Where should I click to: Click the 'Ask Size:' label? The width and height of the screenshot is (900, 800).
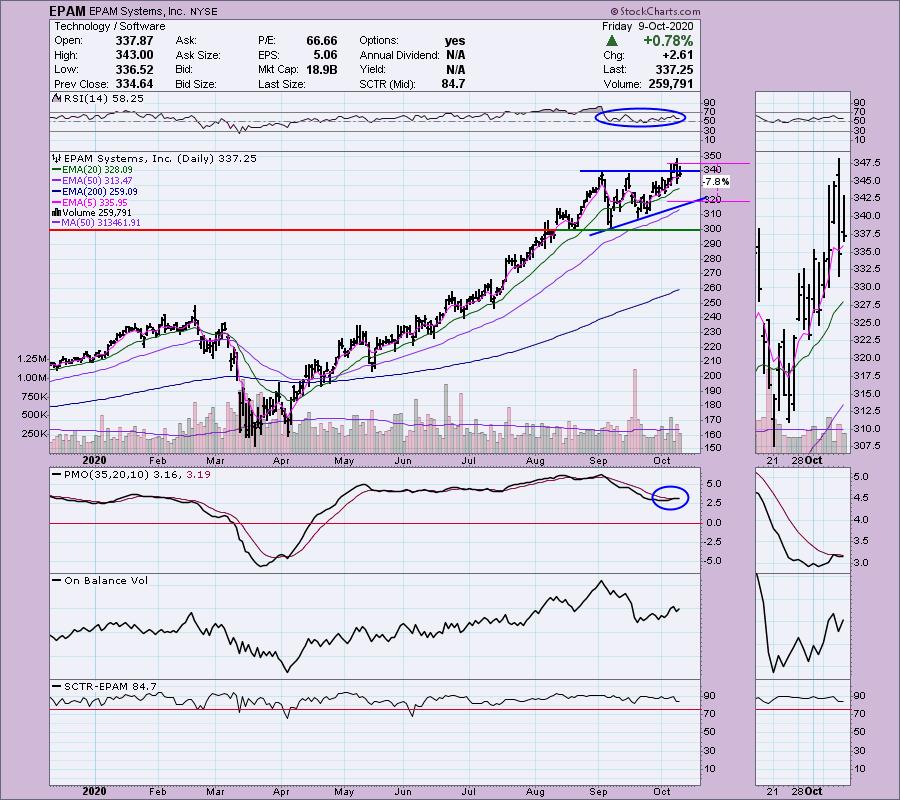pyautogui.click(x=198, y=55)
